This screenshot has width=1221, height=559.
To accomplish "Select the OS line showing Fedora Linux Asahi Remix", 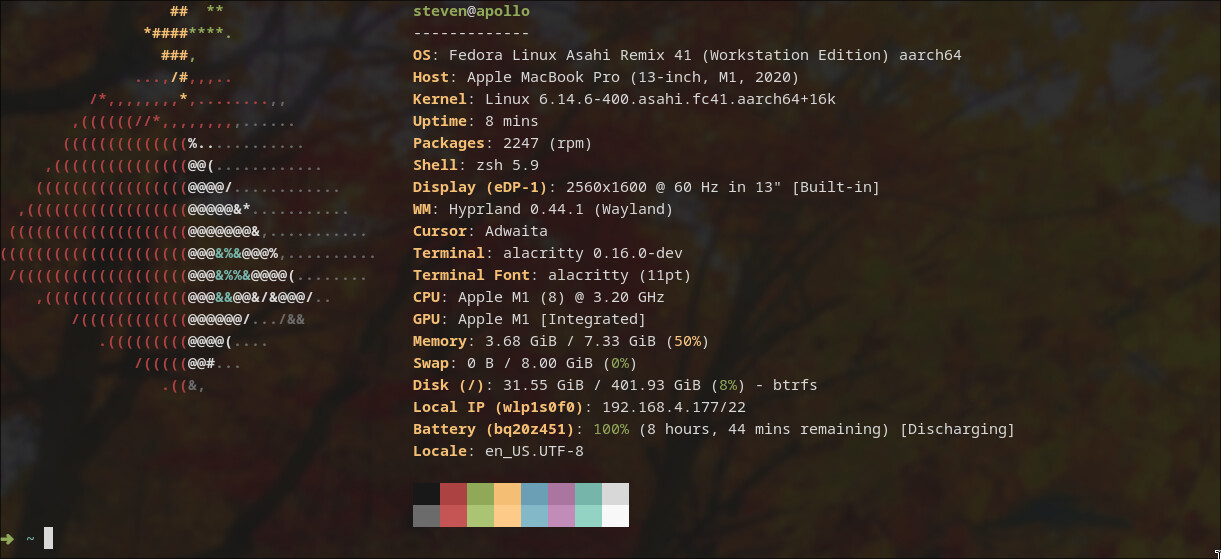I will coord(687,55).
